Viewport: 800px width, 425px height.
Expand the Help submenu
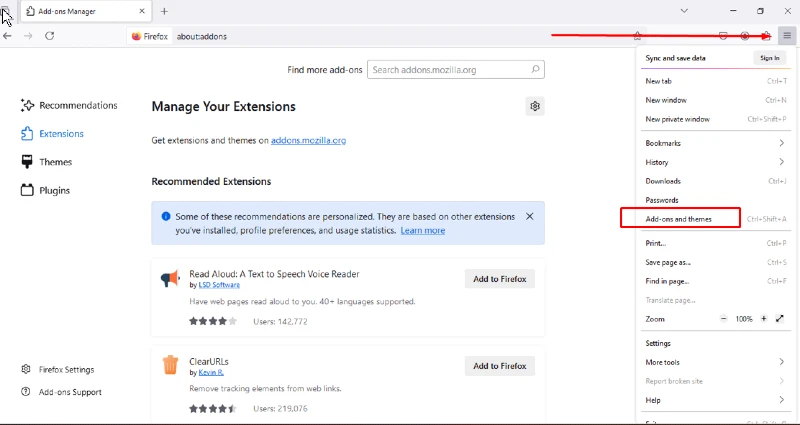pyautogui.click(x=714, y=400)
